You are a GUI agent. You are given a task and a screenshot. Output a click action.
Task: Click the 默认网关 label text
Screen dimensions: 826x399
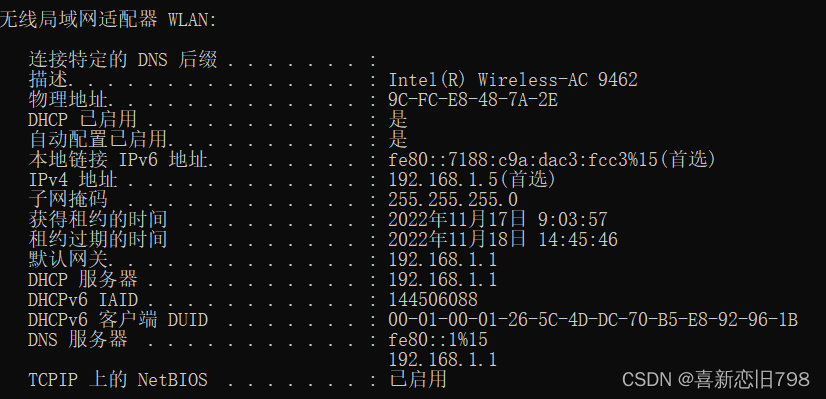click(x=68, y=260)
